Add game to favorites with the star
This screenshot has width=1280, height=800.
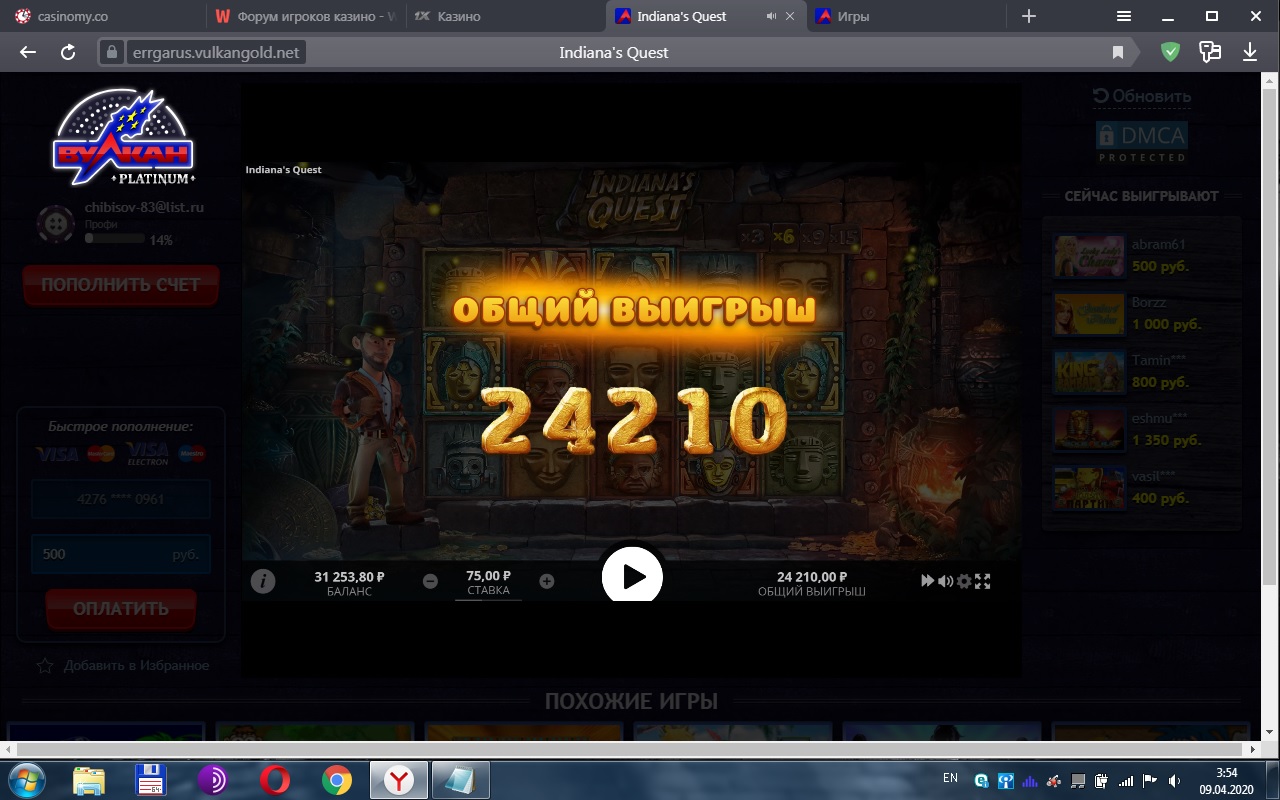pyautogui.click(x=45, y=666)
